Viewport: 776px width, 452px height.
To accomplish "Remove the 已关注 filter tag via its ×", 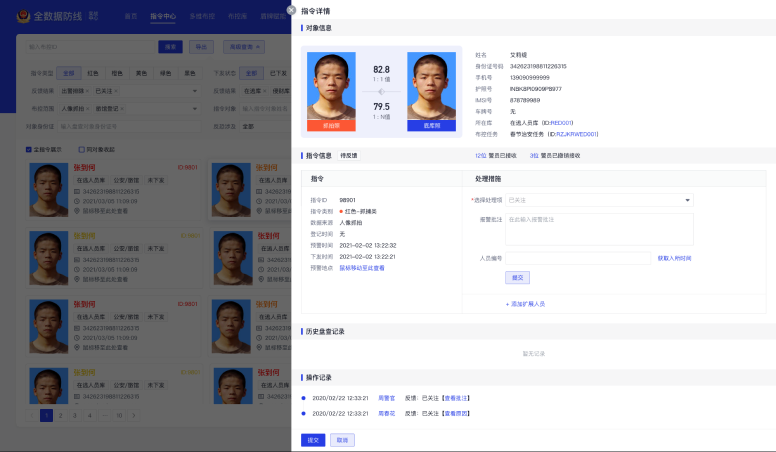I will (116, 91).
